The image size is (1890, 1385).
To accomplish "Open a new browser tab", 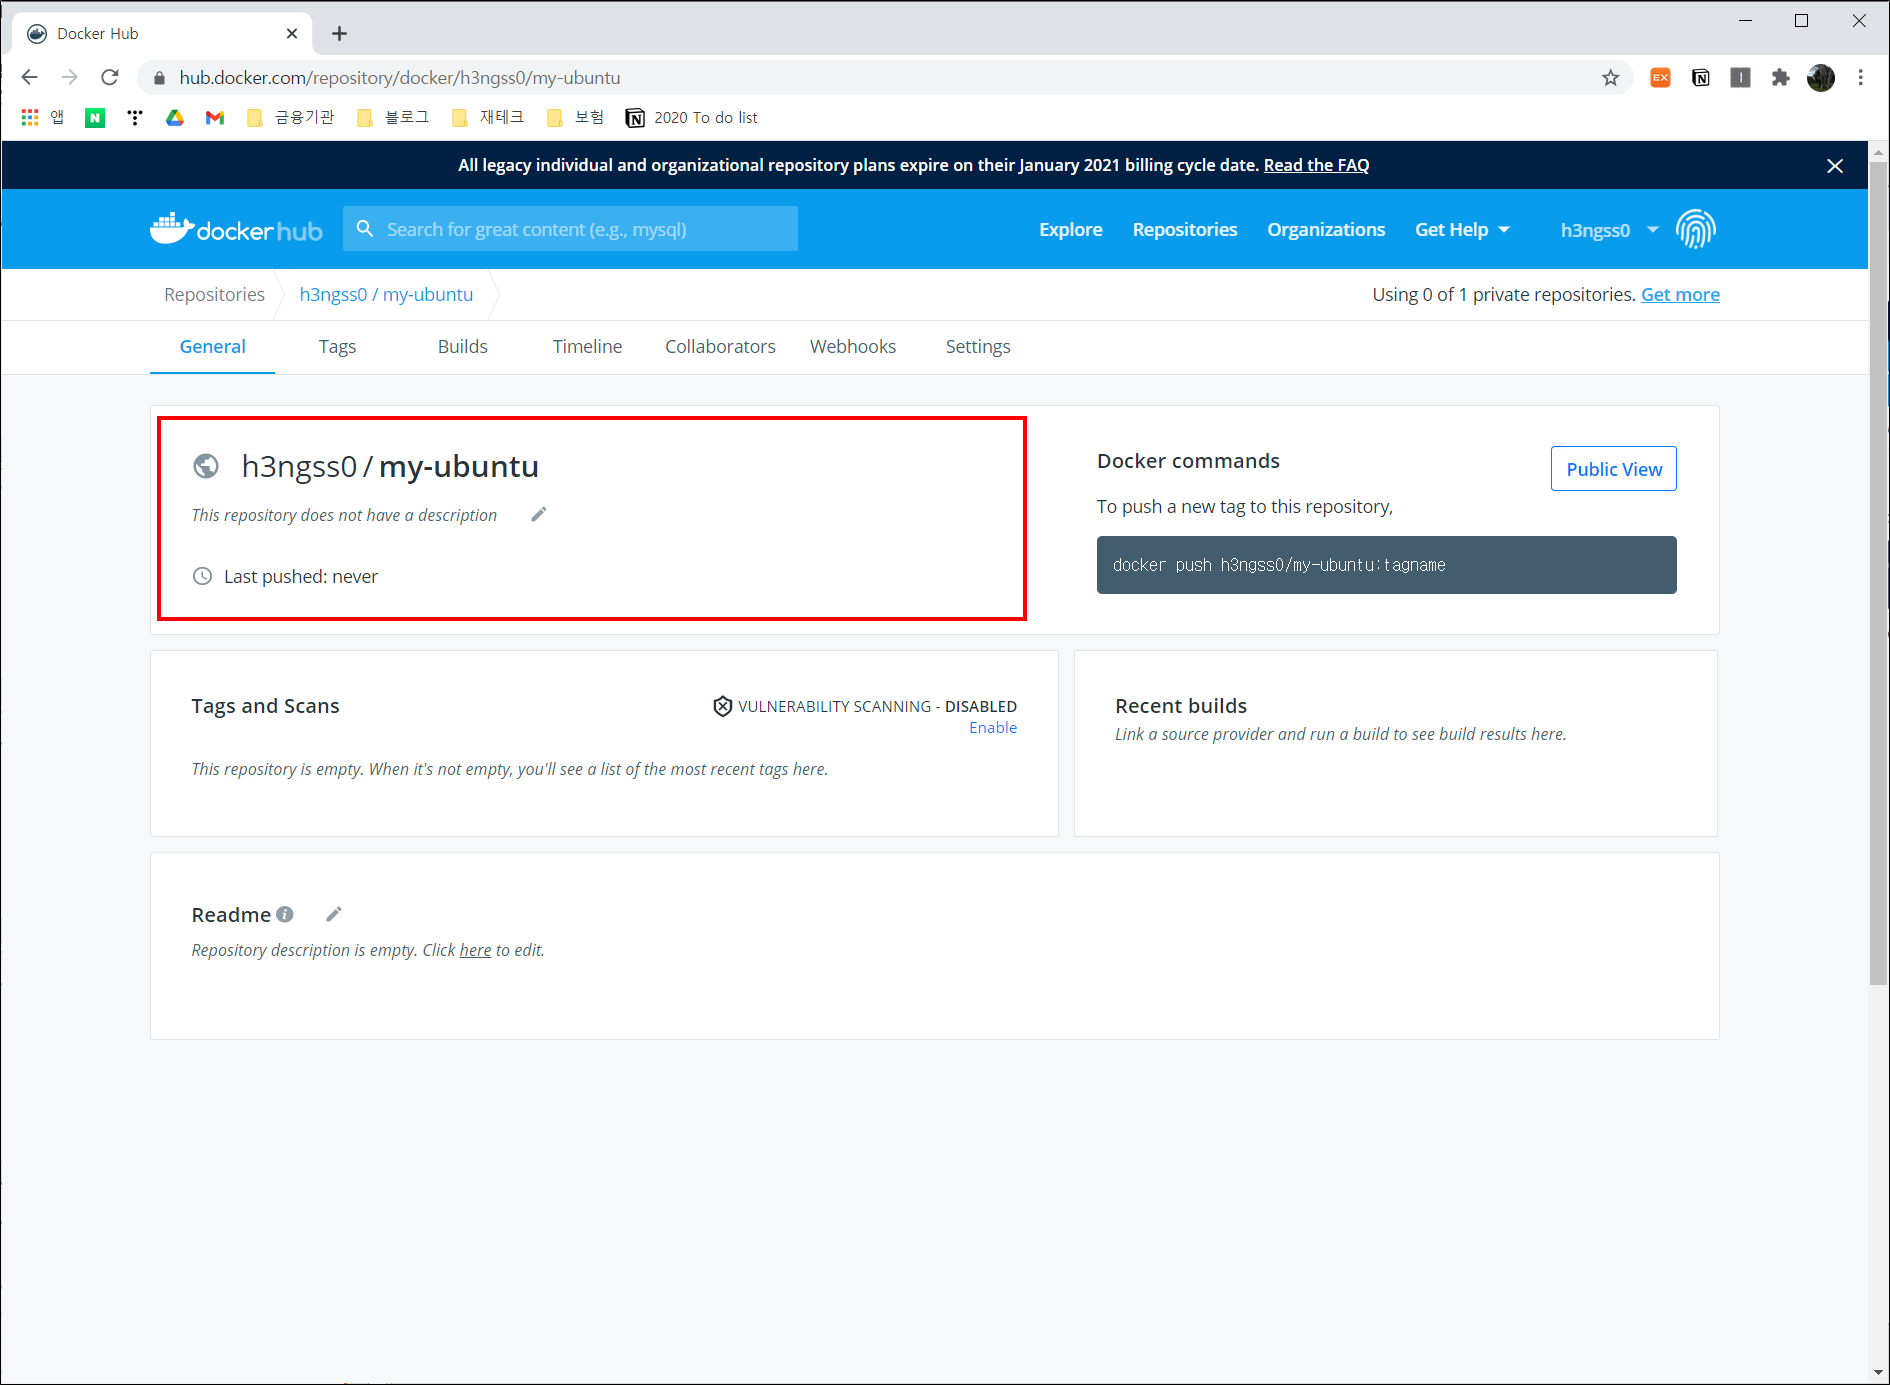I will point(340,34).
